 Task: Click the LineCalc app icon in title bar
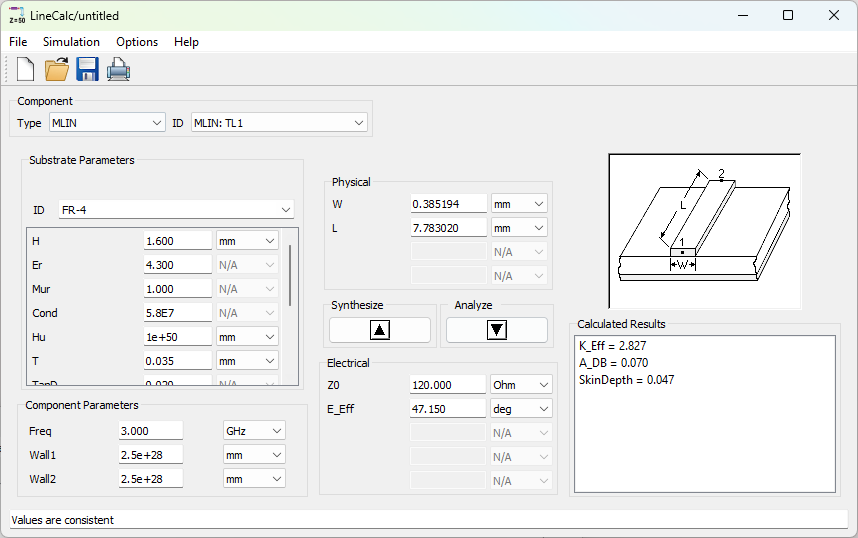pos(16,15)
